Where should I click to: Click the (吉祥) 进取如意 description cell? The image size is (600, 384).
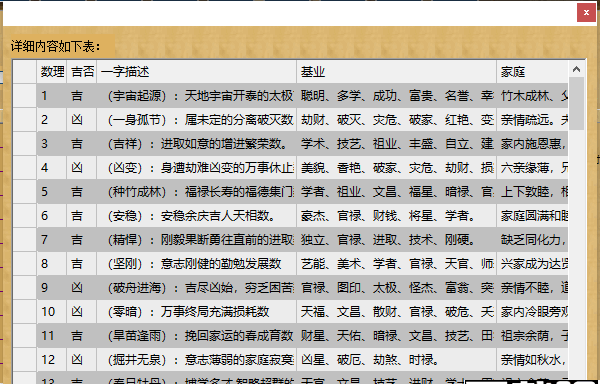coord(197,144)
